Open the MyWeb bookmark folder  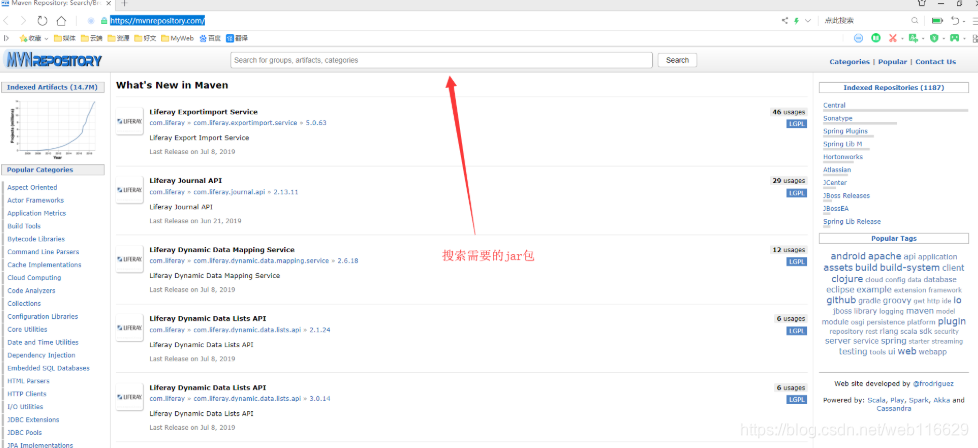177,38
